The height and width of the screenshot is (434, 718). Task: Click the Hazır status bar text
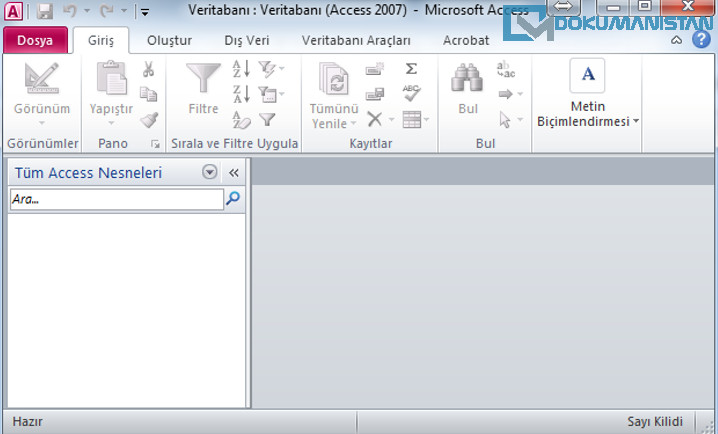click(27, 422)
